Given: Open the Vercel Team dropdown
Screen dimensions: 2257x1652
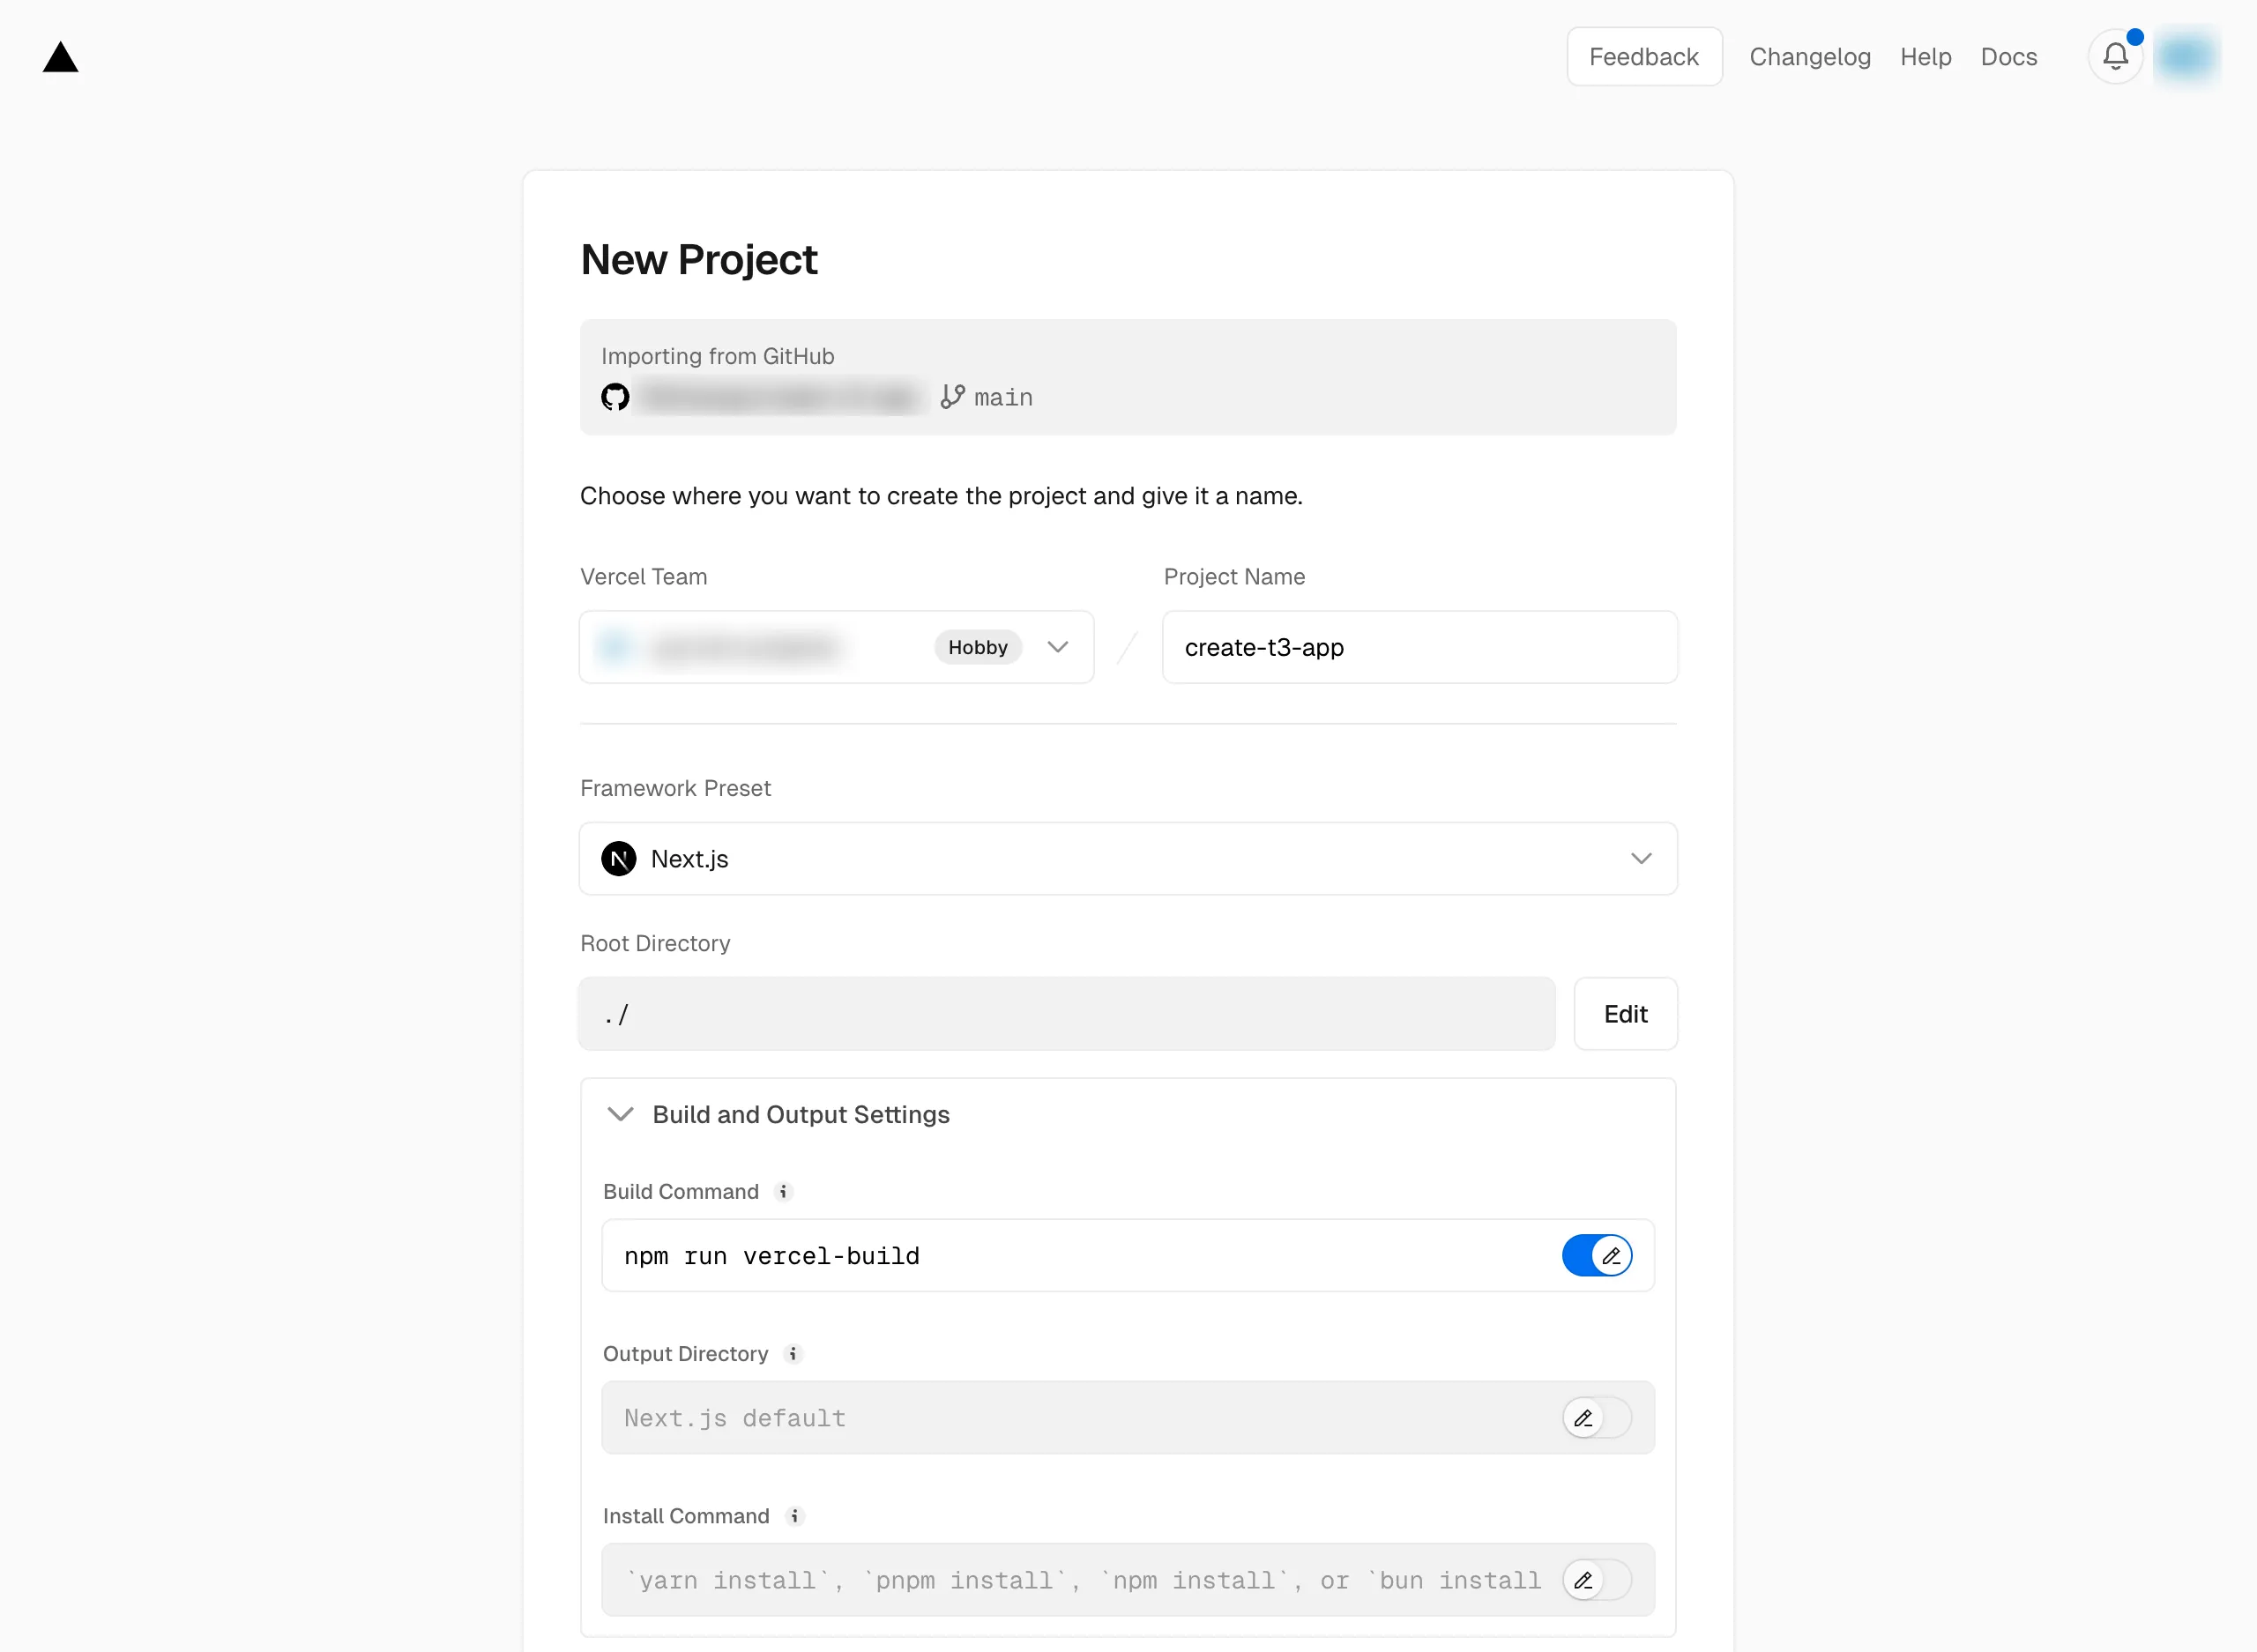Looking at the screenshot, I should pyautogui.click(x=836, y=647).
